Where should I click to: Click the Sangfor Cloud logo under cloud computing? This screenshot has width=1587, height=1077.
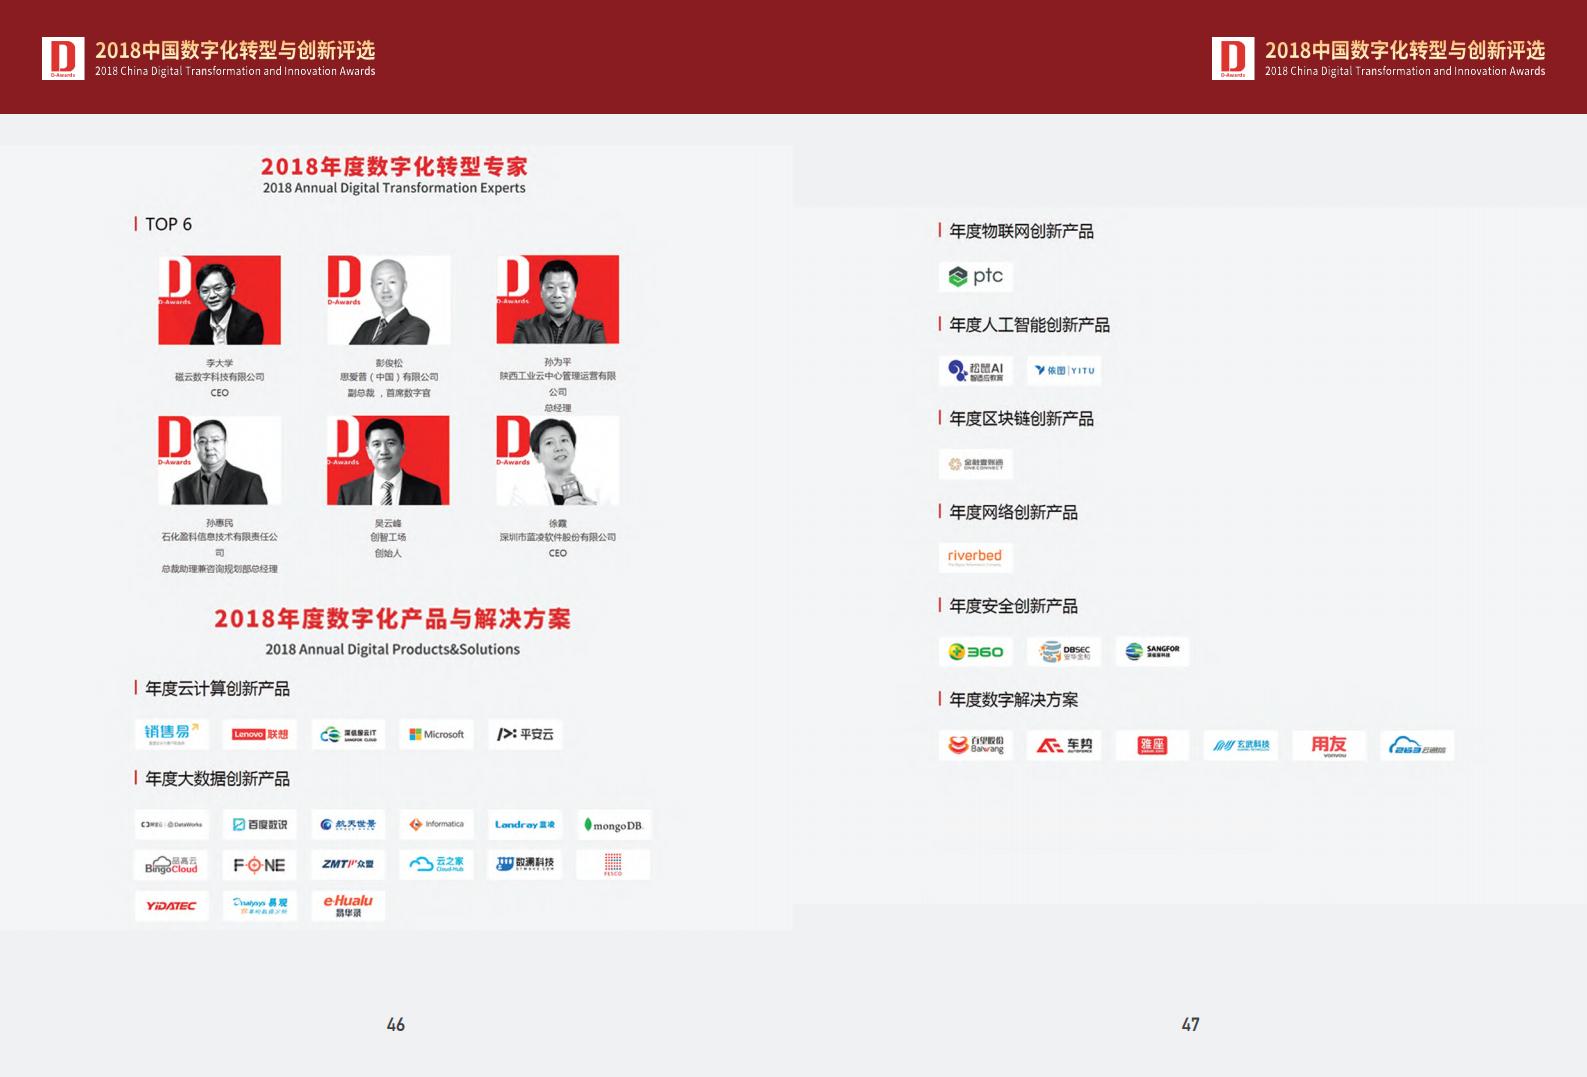point(348,734)
